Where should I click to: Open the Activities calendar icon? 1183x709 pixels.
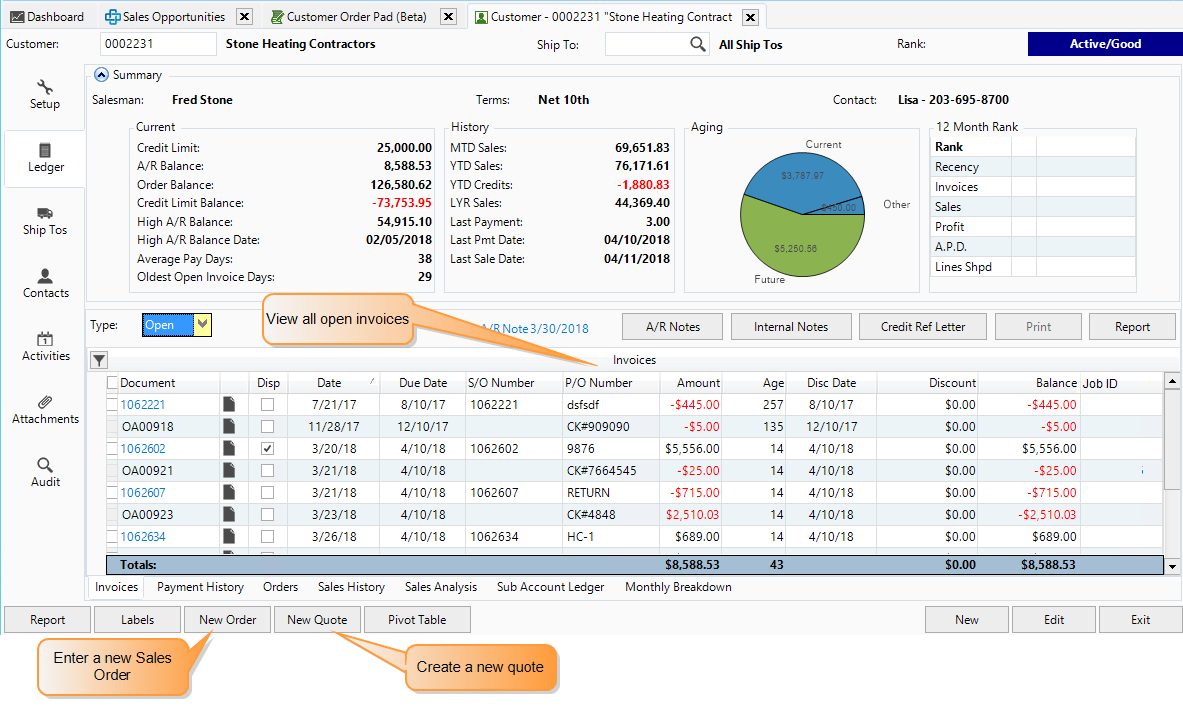tap(44, 346)
